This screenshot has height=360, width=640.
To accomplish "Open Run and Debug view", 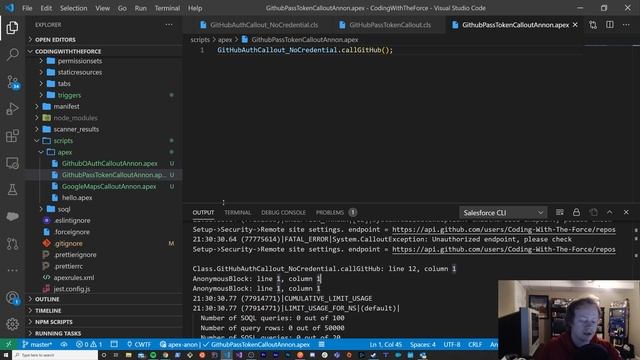I will pos(12,109).
